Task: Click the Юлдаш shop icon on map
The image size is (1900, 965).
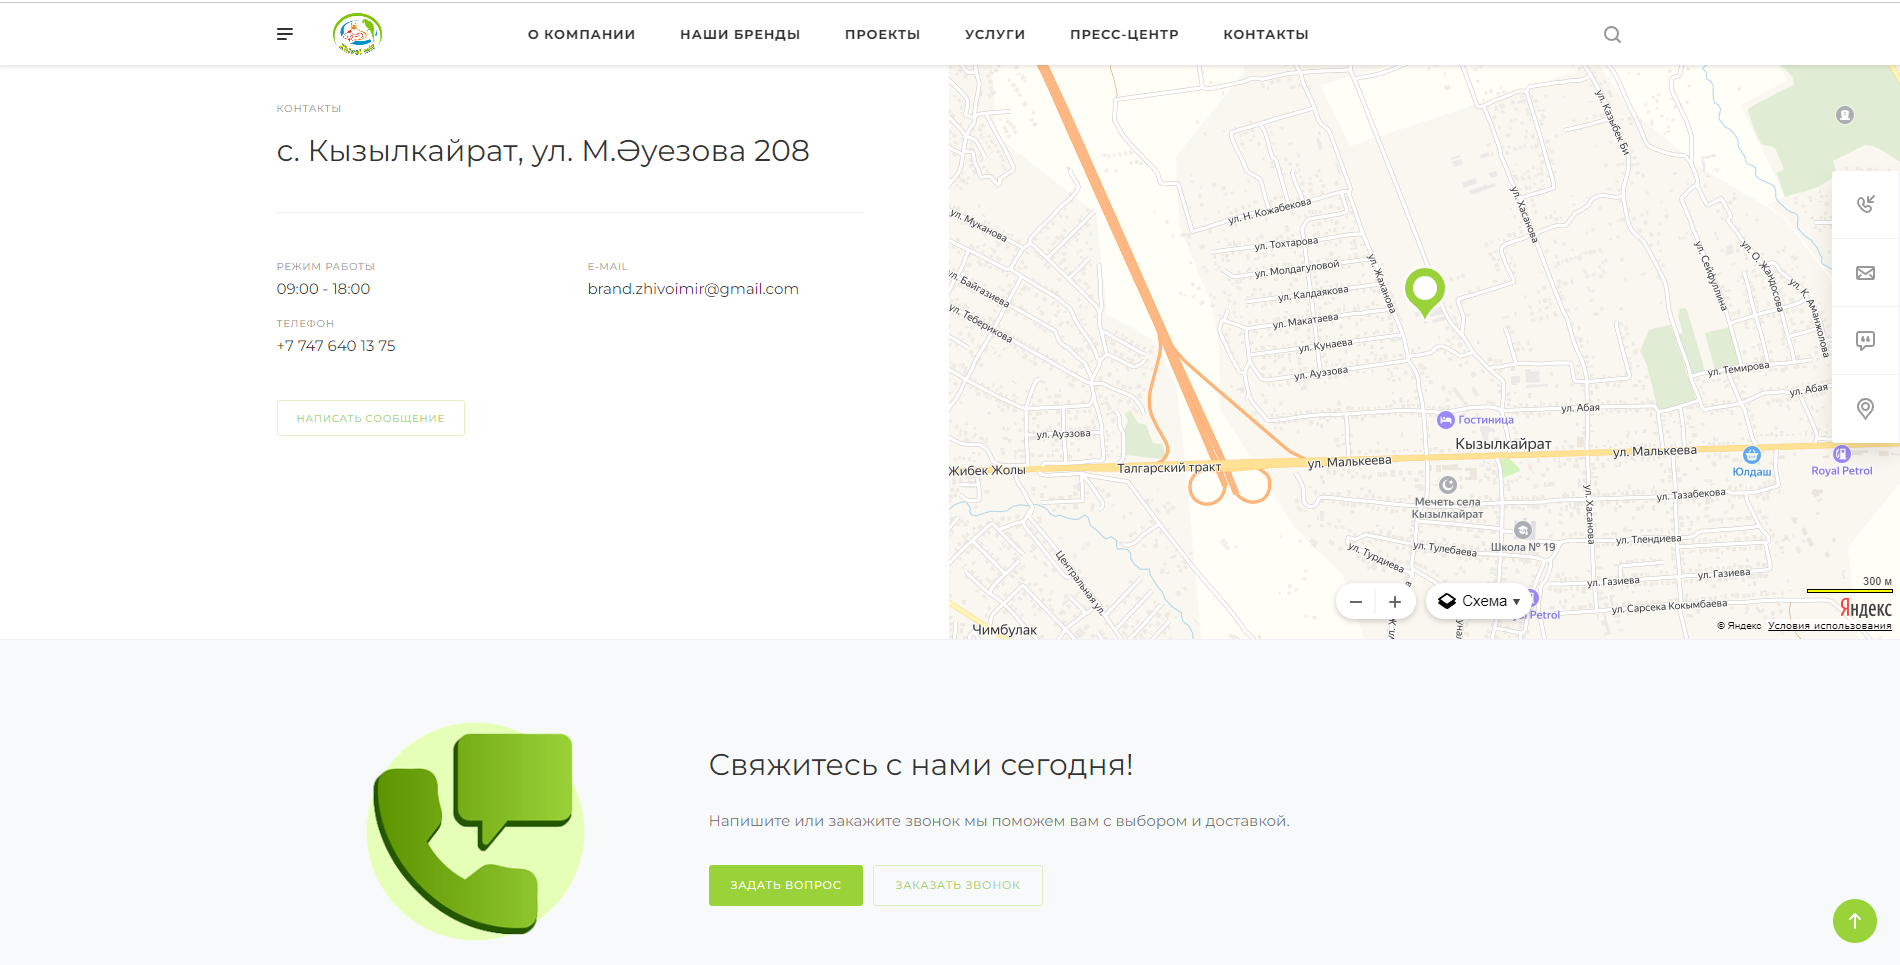Action: point(1751,455)
